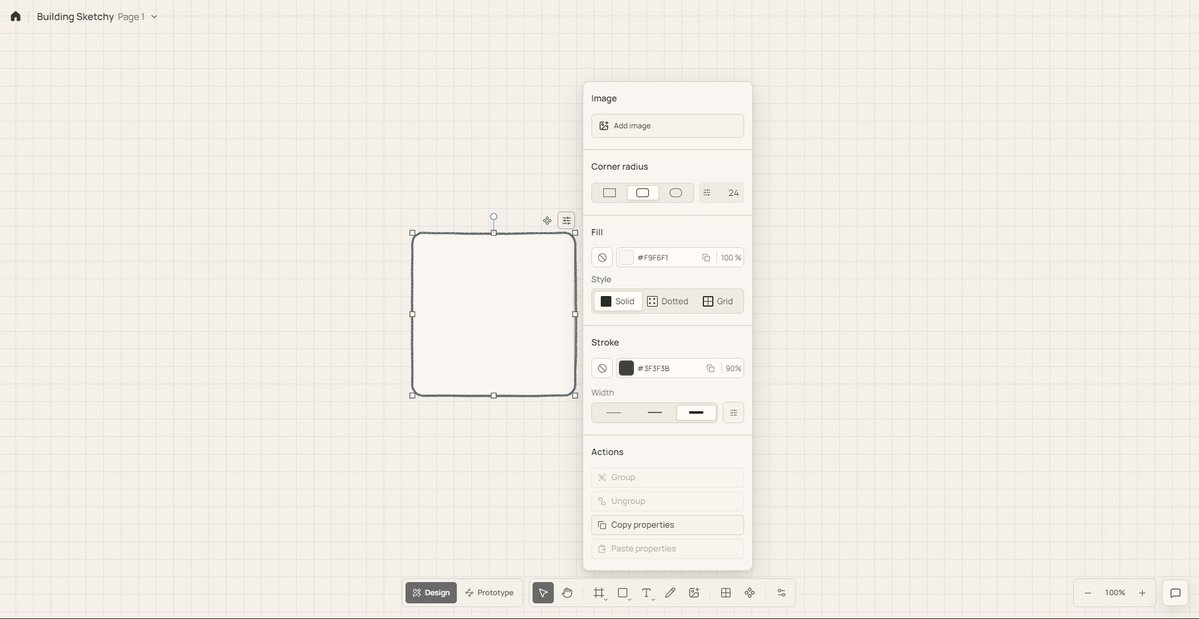Choose pill-shaped corner radius option
The height and width of the screenshot is (619, 1199).
[676, 193]
